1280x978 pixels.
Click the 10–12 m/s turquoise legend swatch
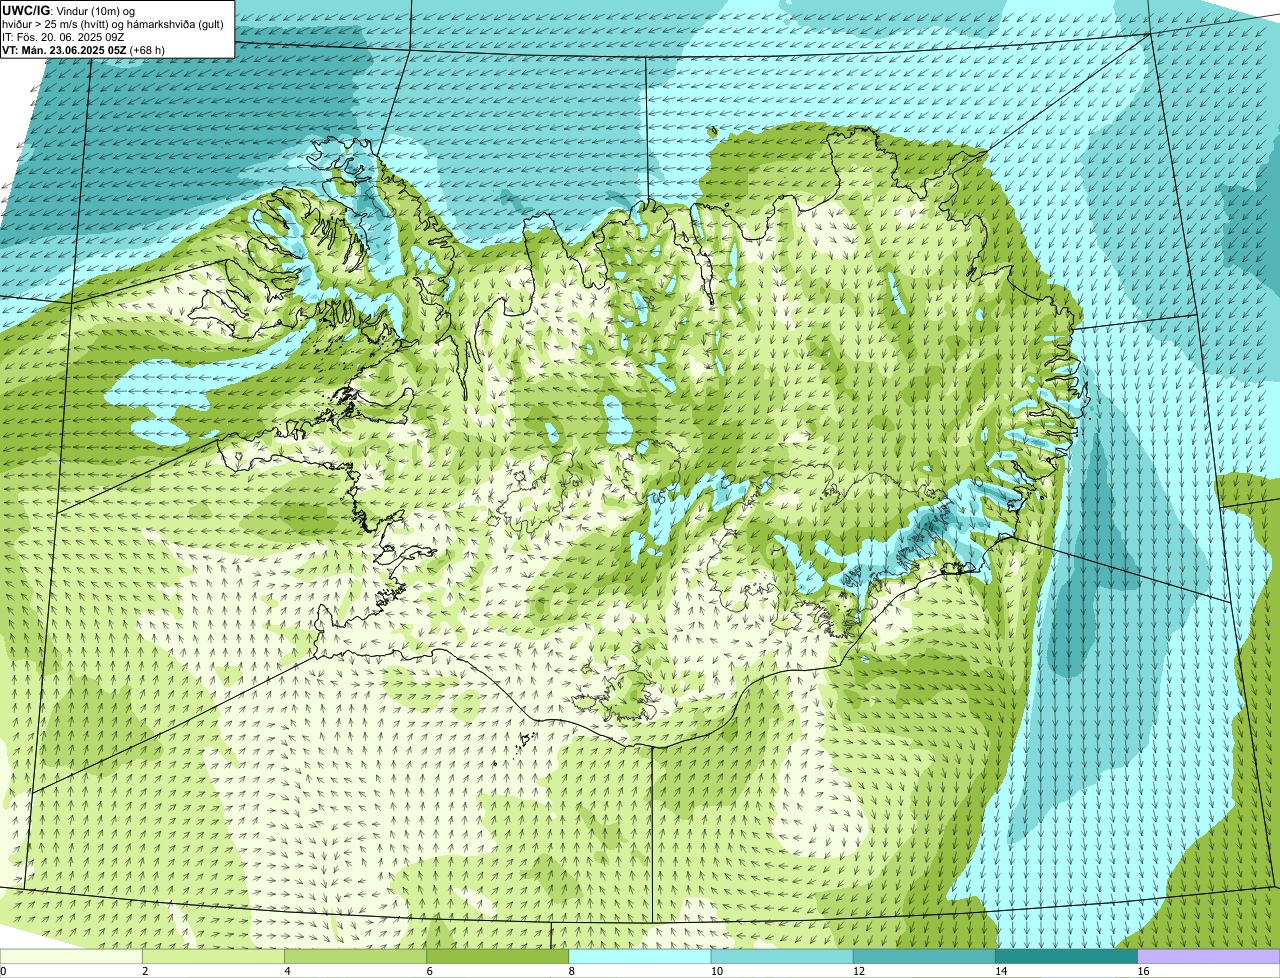(782, 956)
